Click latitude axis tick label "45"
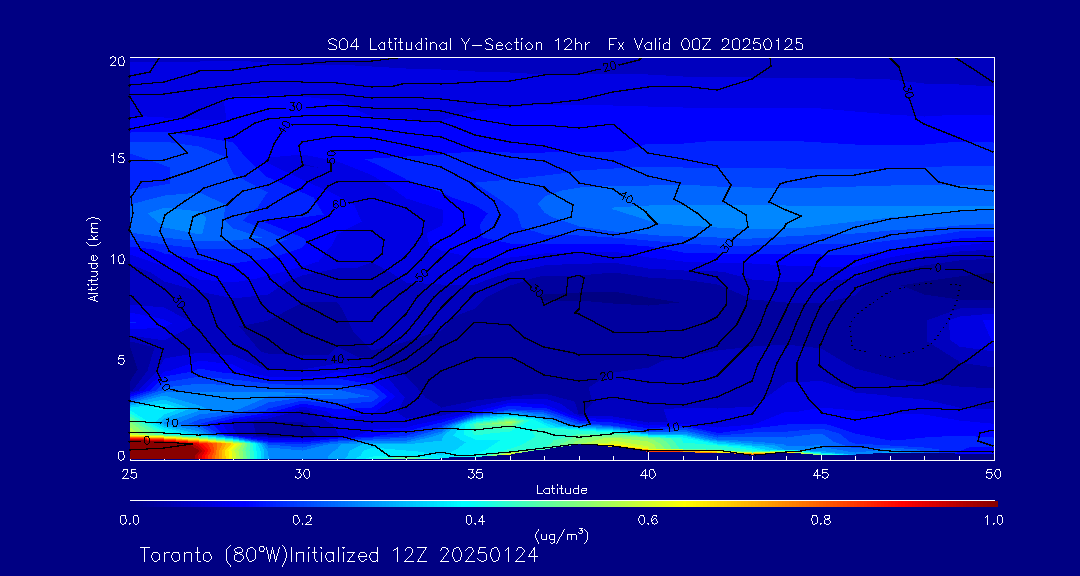1080x576 pixels. [820, 473]
